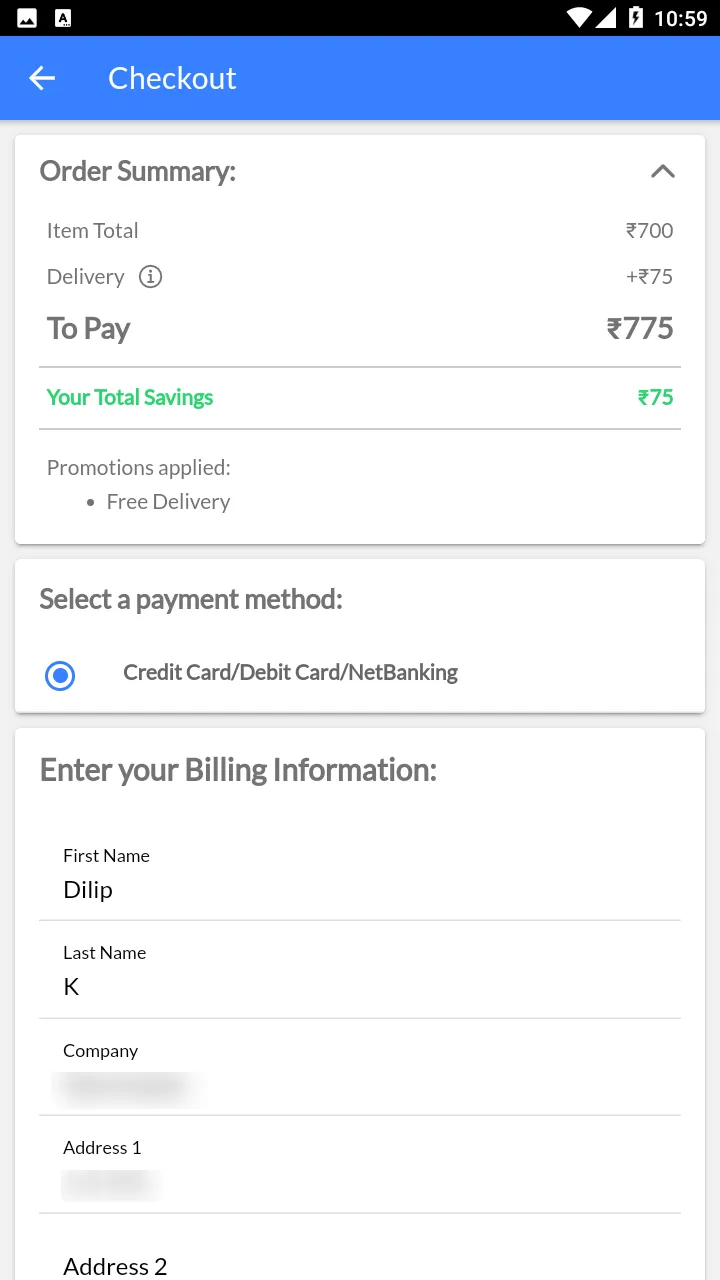Tap the Last Name input field
Screen dimensions: 720x1280
coord(360,986)
